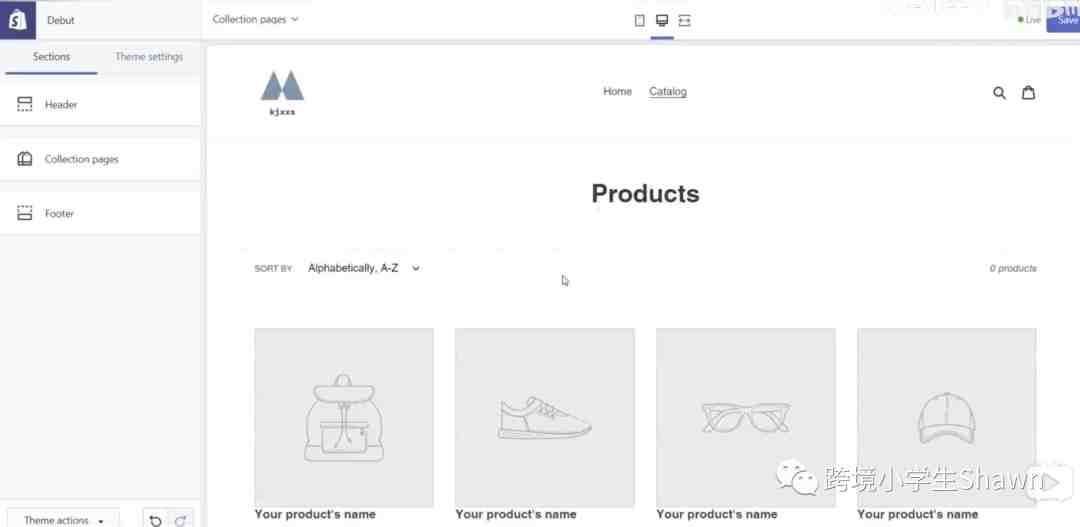The width and height of the screenshot is (1080, 527).
Task: Click the Save button
Action: [1065, 18]
